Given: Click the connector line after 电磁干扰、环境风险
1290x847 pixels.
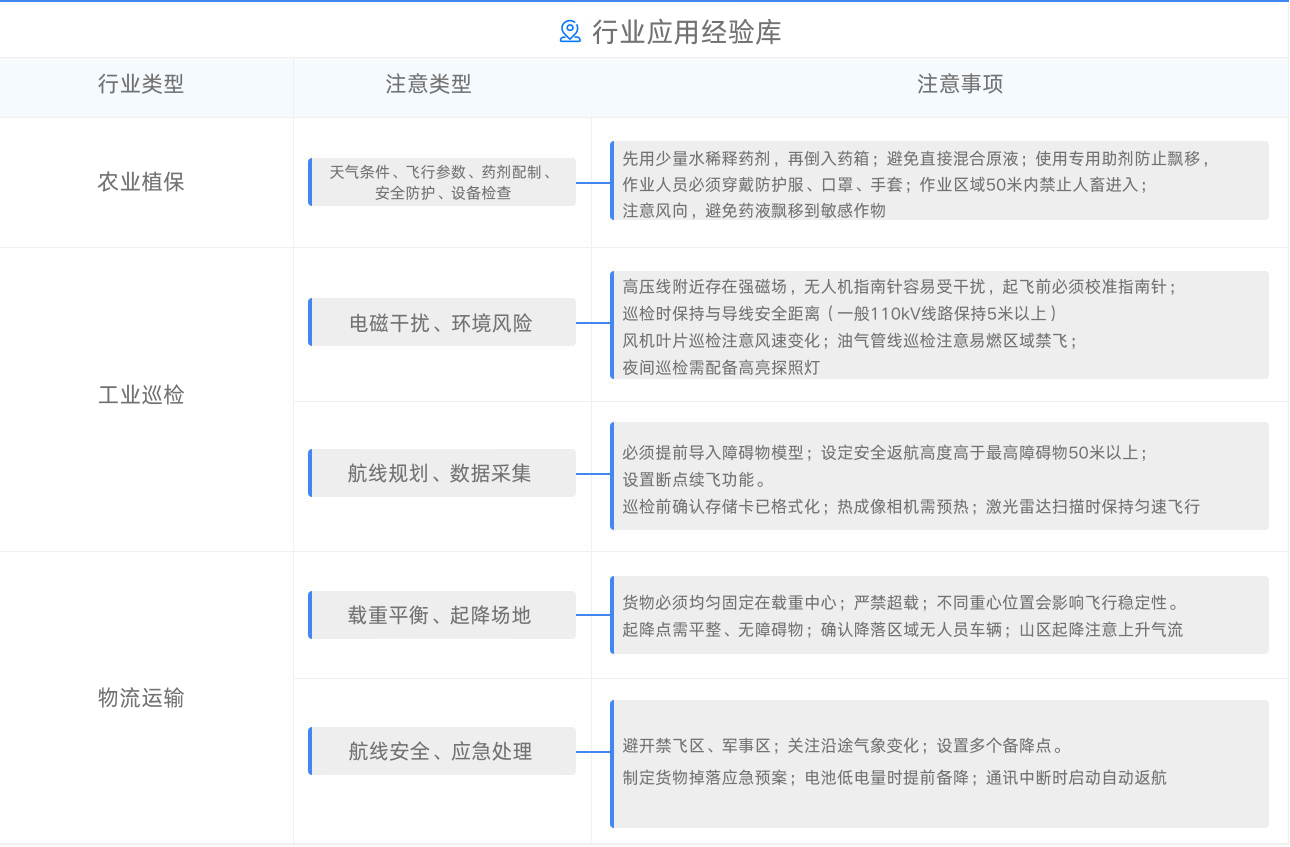Looking at the screenshot, I should tap(593, 323).
